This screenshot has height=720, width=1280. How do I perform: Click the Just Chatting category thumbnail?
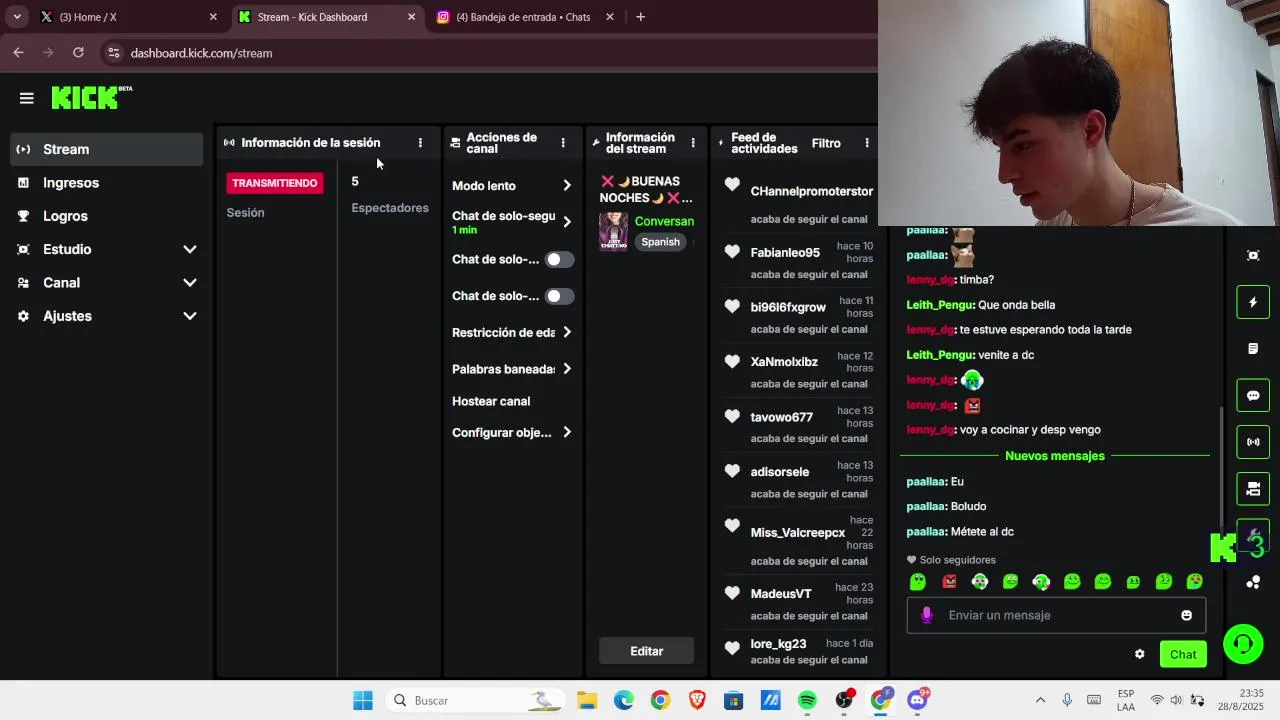[613, 231]
